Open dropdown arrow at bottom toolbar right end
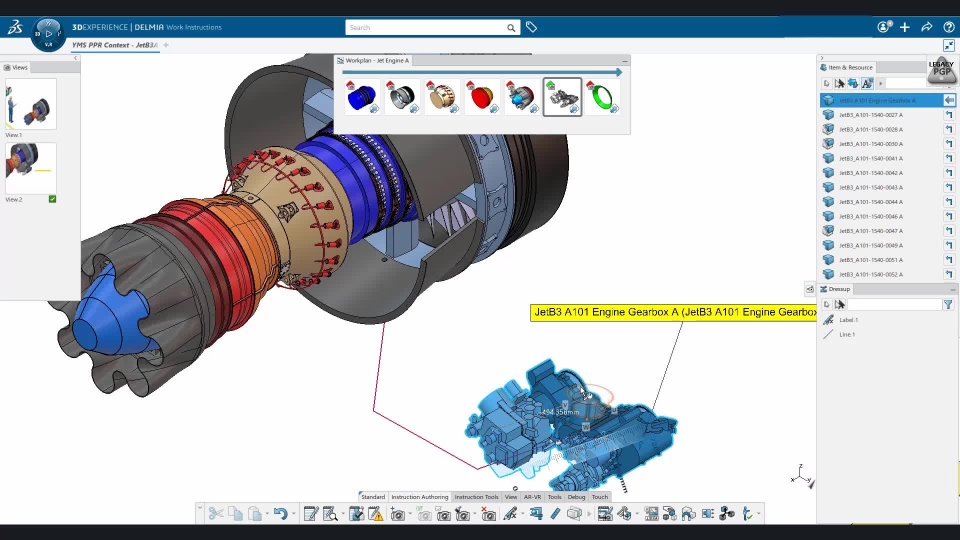Viewport: 960px width, 540px height. click(759, 514)
